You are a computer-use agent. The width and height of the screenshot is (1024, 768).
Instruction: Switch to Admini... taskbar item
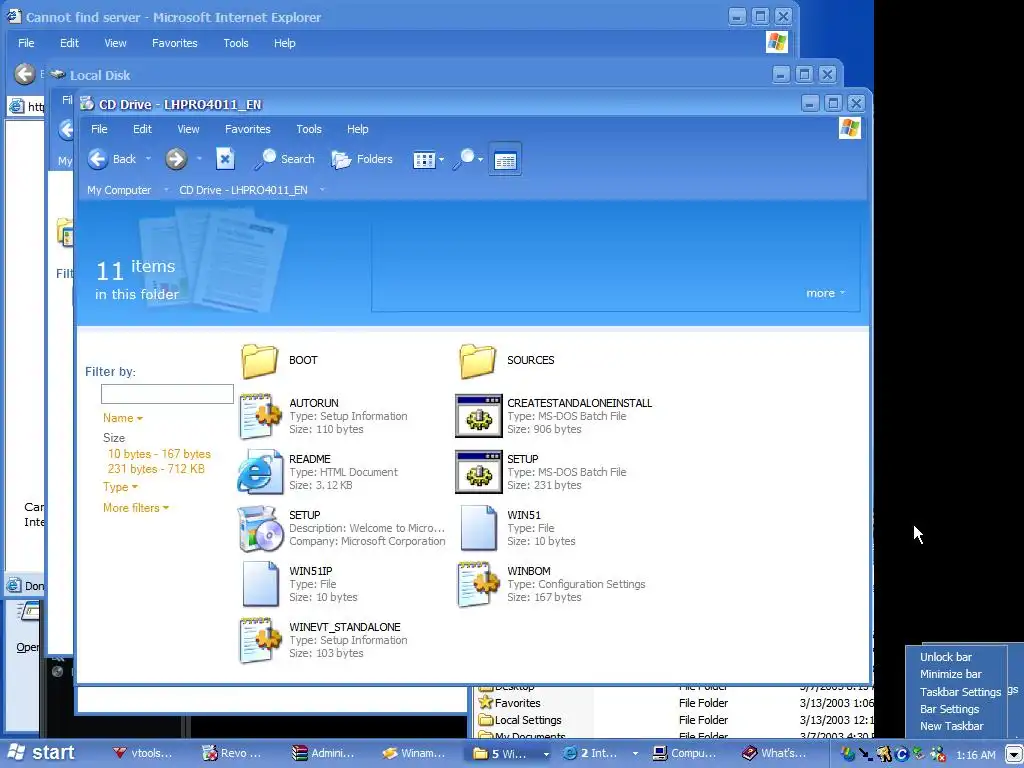pos(323,753)
